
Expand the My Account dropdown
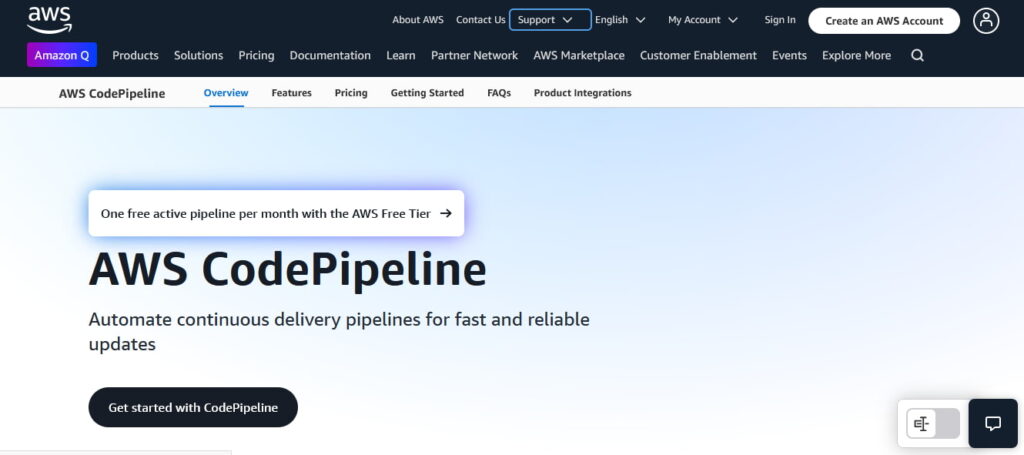[703, 20]
